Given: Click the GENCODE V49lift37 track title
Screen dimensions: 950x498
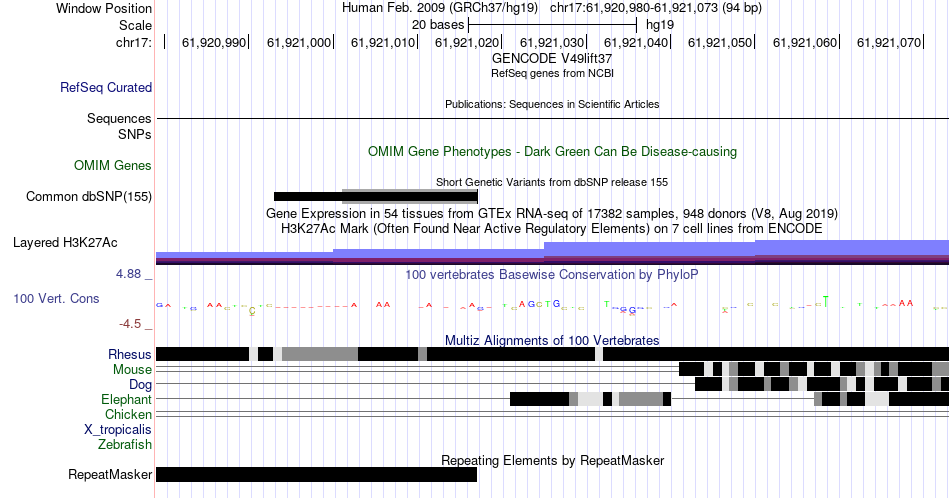Looking at the screenshot, I should (552, 58).
